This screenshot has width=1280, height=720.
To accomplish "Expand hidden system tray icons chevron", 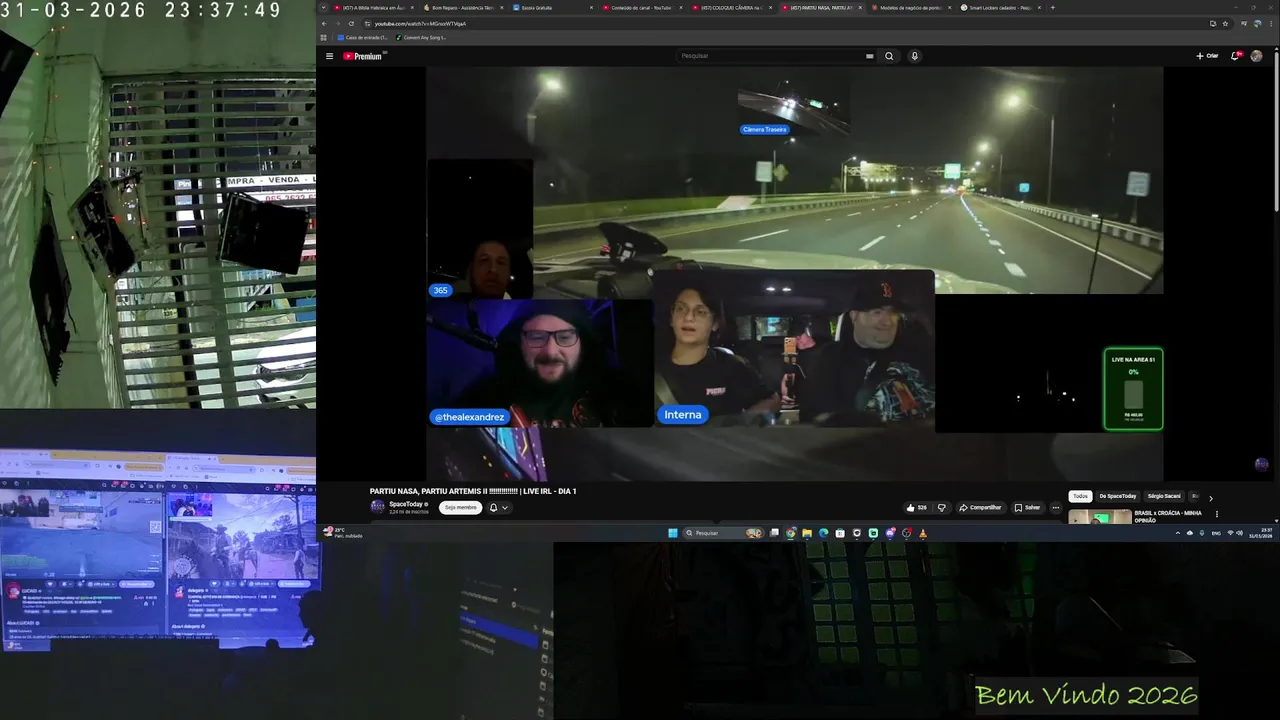I will point(1178,533).
